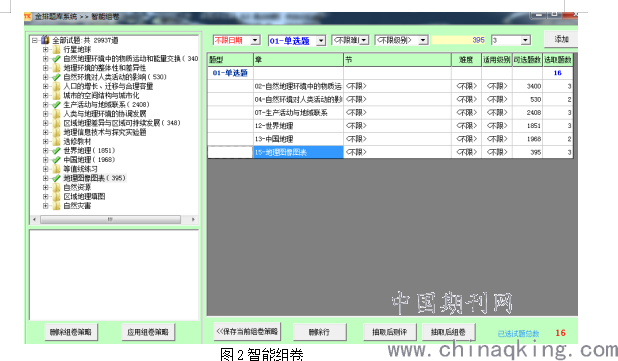Click green checkmark icon of 世界地理
618x361 pixels.
(x=56, y=151)
